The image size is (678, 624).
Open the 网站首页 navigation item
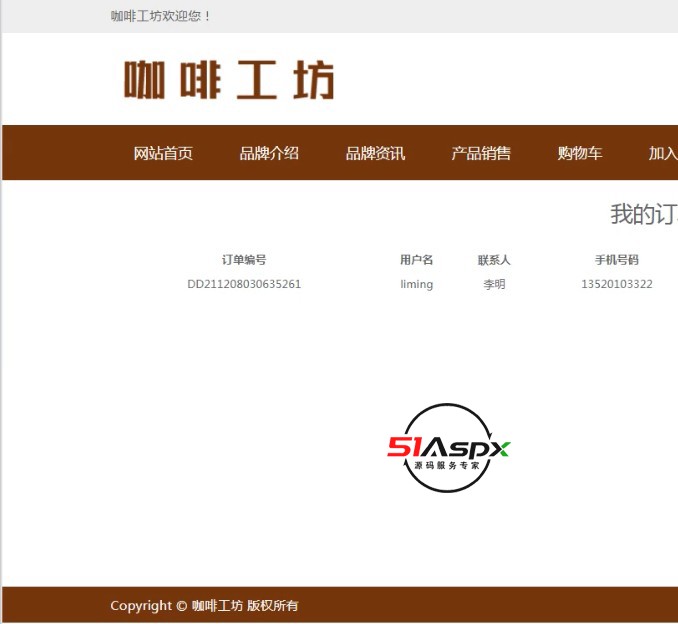pyautogui.click(x=163, y=153)
